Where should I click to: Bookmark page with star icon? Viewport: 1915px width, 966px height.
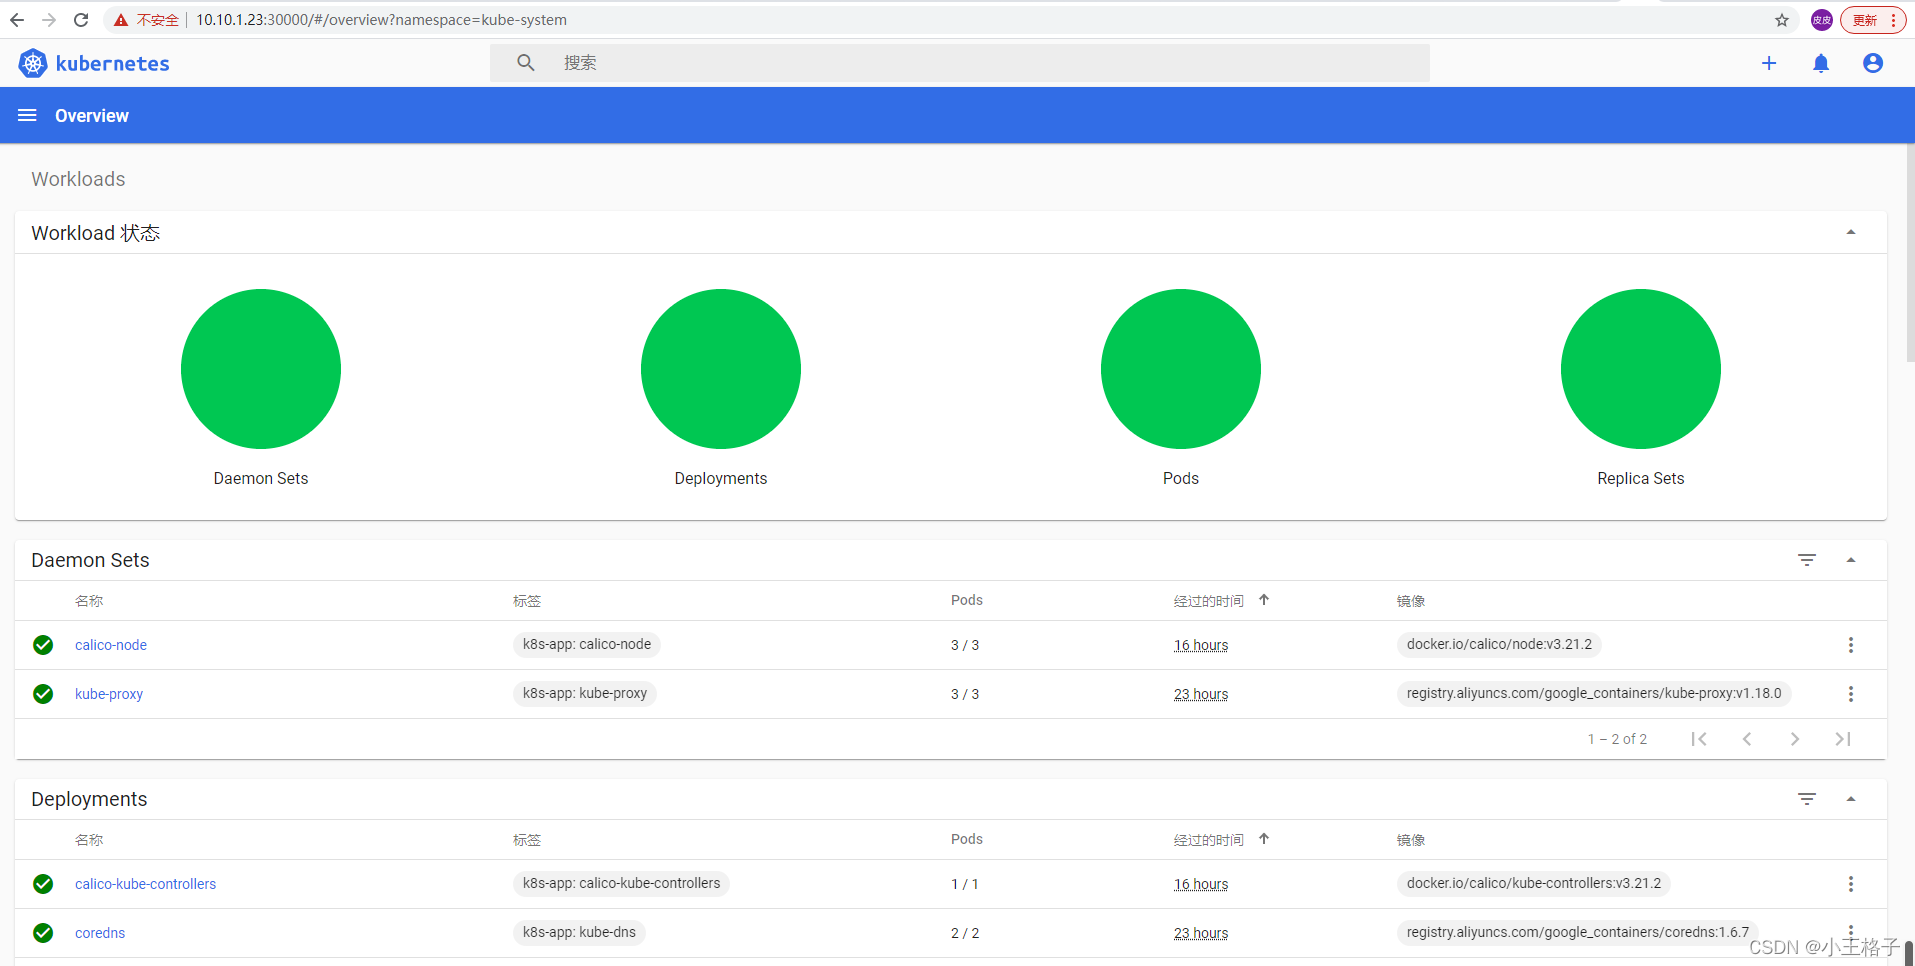pyautogui.click(x=1782, y=20)
